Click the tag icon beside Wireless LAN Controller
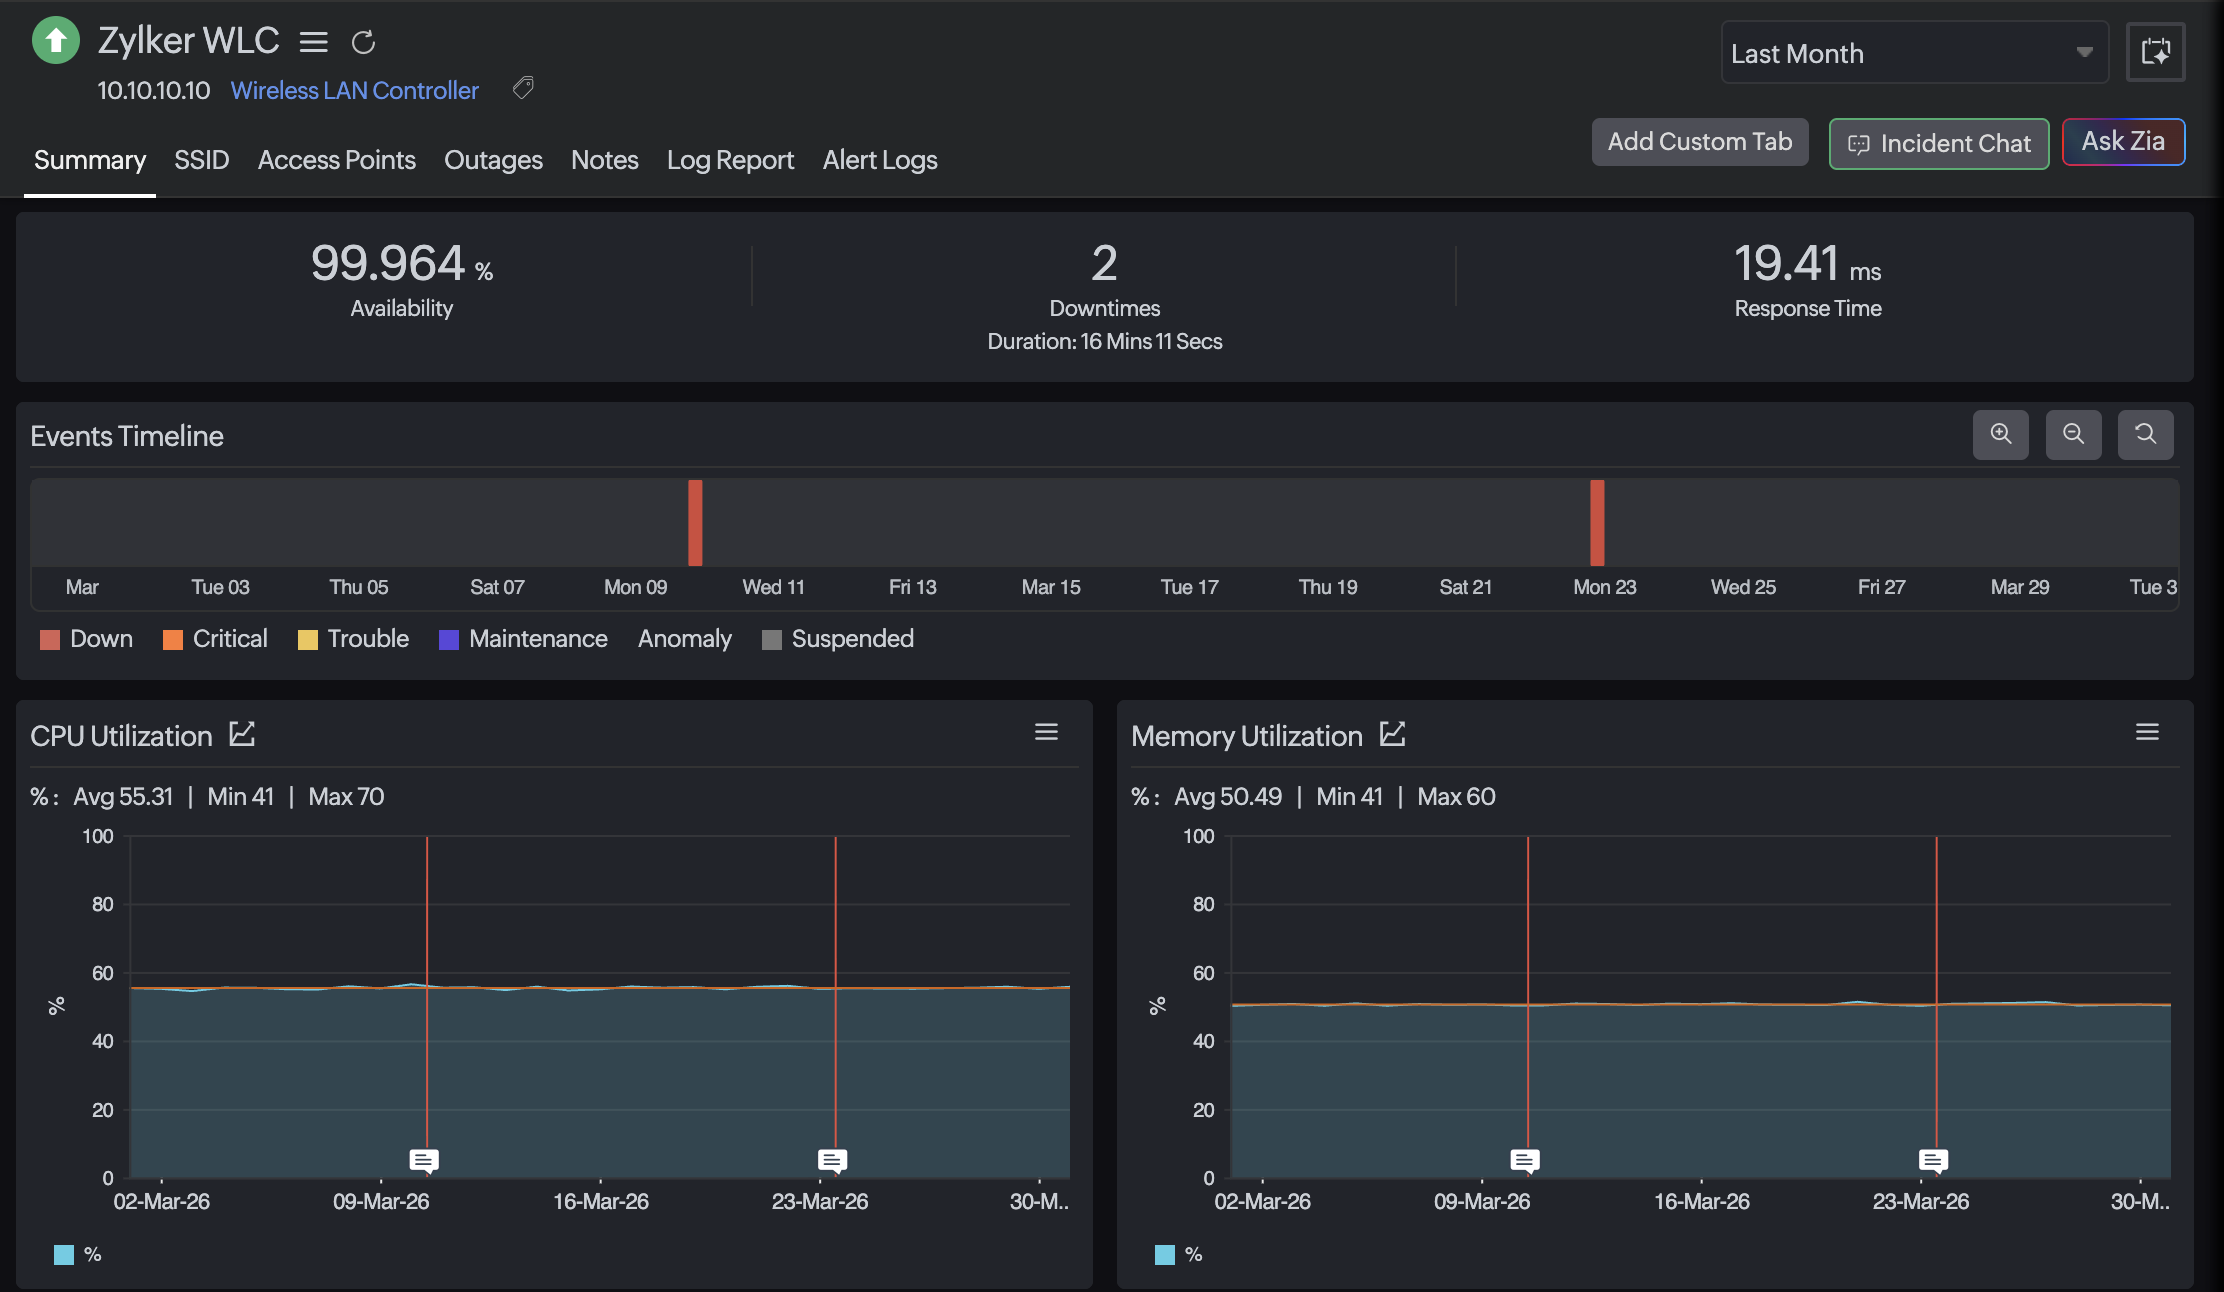 pos(523,89)
